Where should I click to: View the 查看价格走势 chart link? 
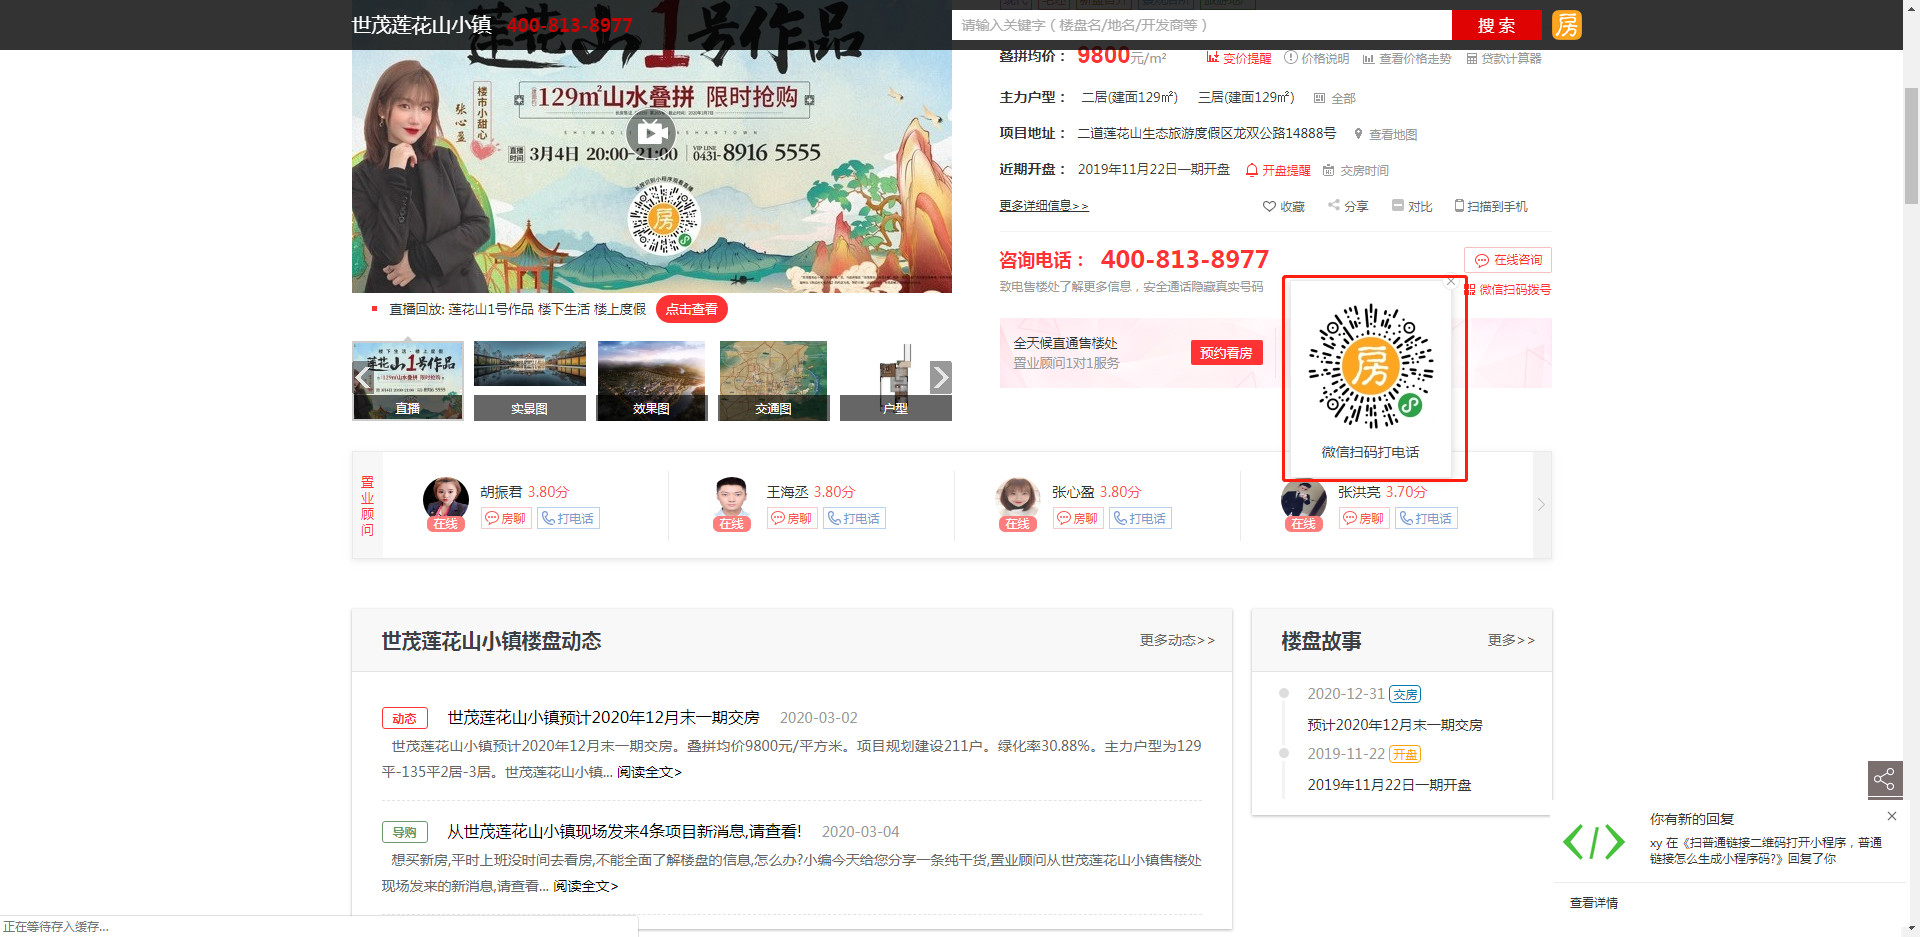click(x=1407, y=58)
